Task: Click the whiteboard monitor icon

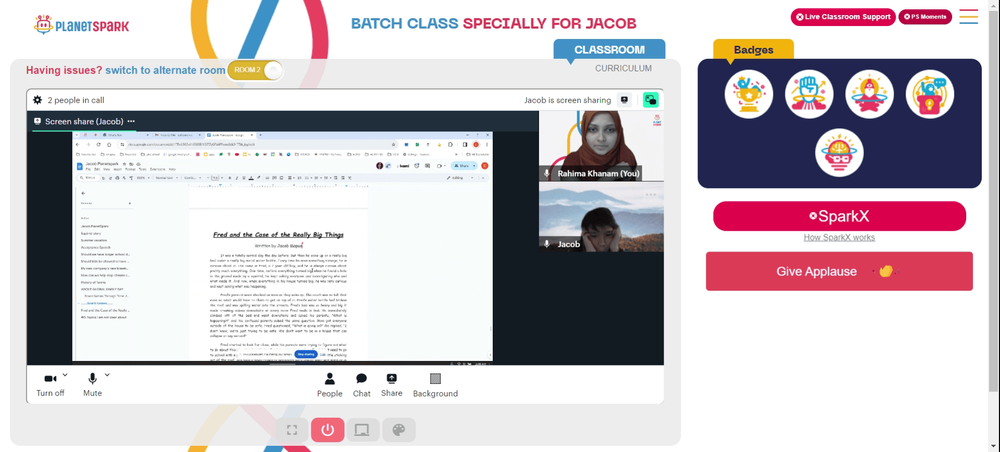Action: (x=362, y=430)
